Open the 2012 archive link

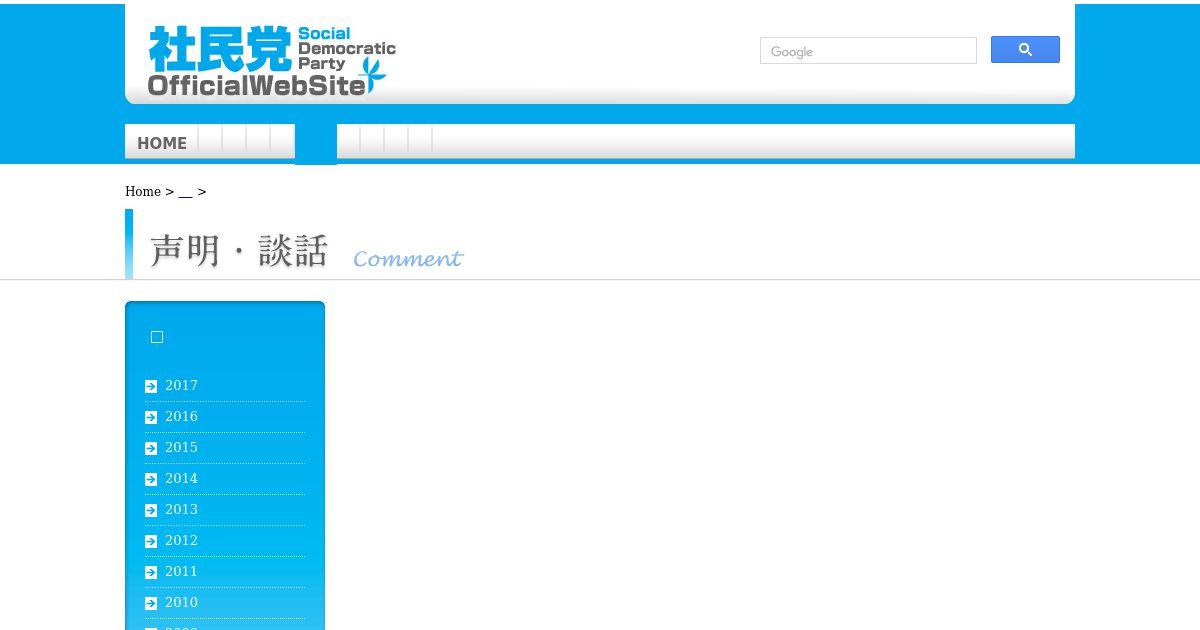(x=181, y=540)
